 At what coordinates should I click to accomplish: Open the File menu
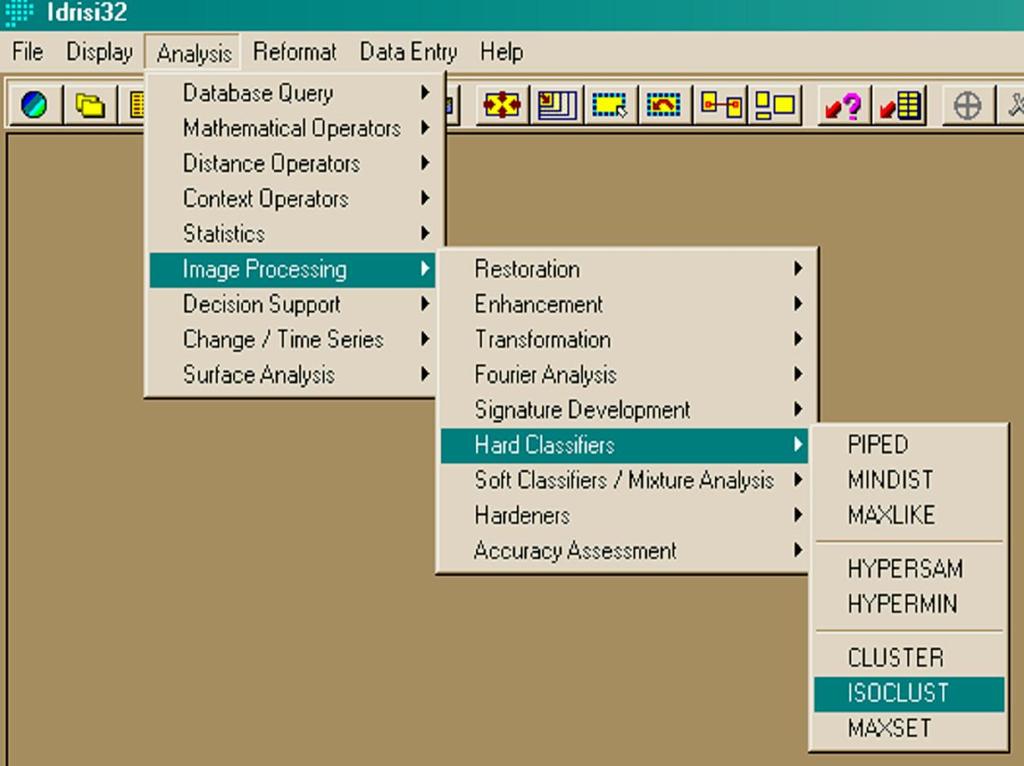tap(27, 52)
